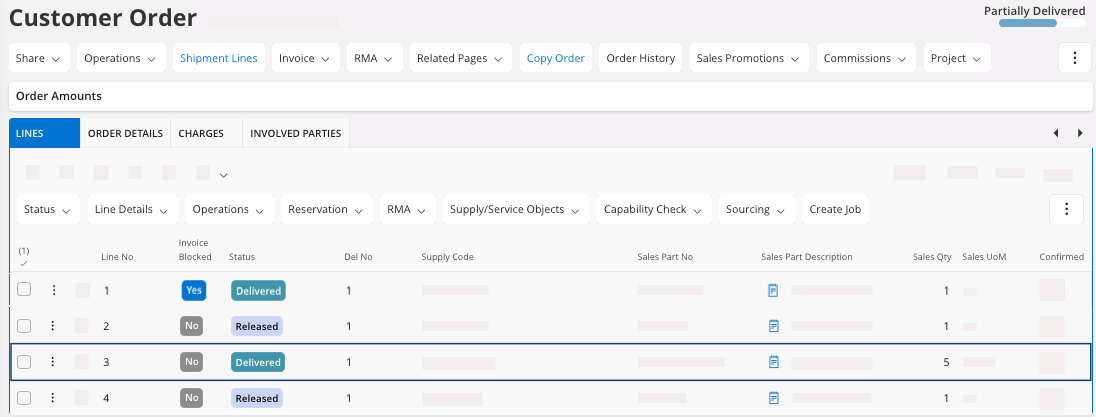Open the three-dot row menu for line 3
Image resolution: width=1096 pixels, height=417 pixels.
tap(54, 362)
